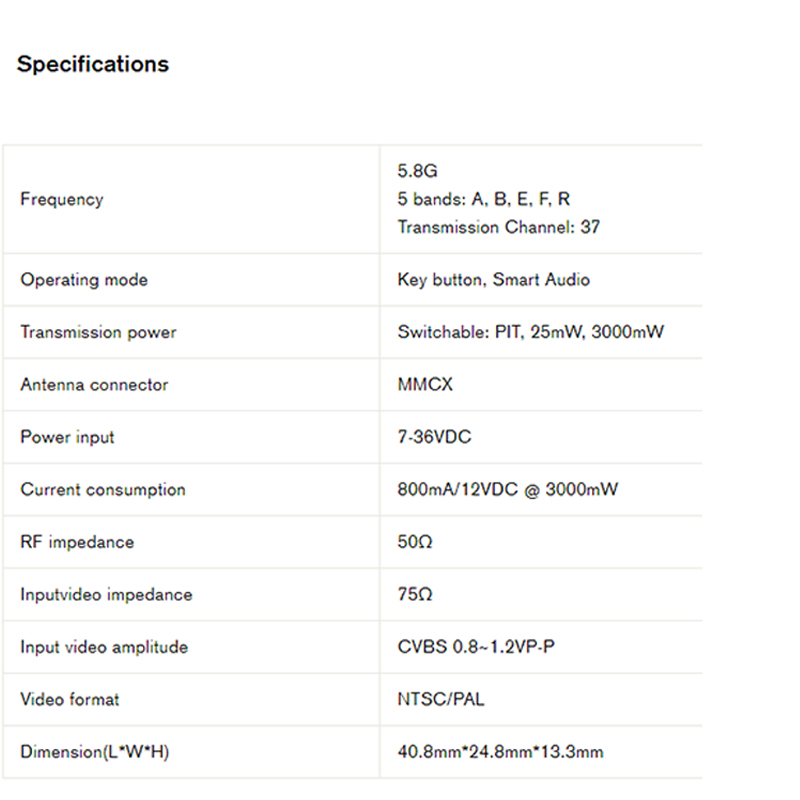Select the Power input label
800x800 pixels.
tap(67, 437)
